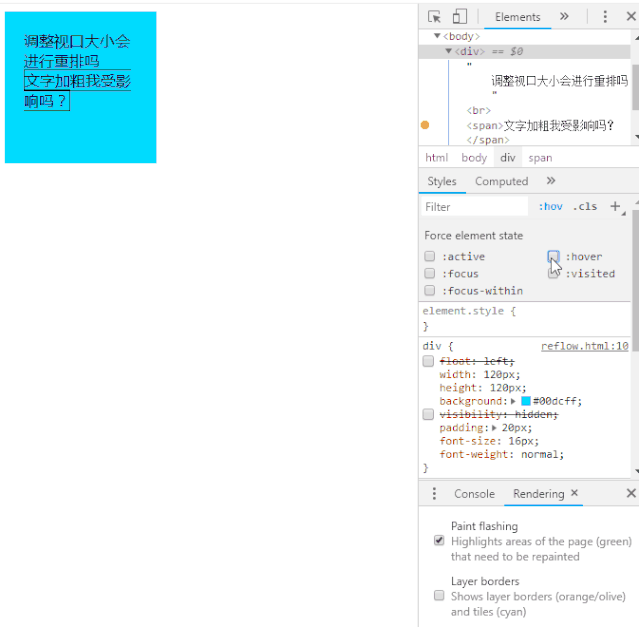The image size is (639, 627).
Task: Check the :hover state checkbox
Action: [553, 256]
